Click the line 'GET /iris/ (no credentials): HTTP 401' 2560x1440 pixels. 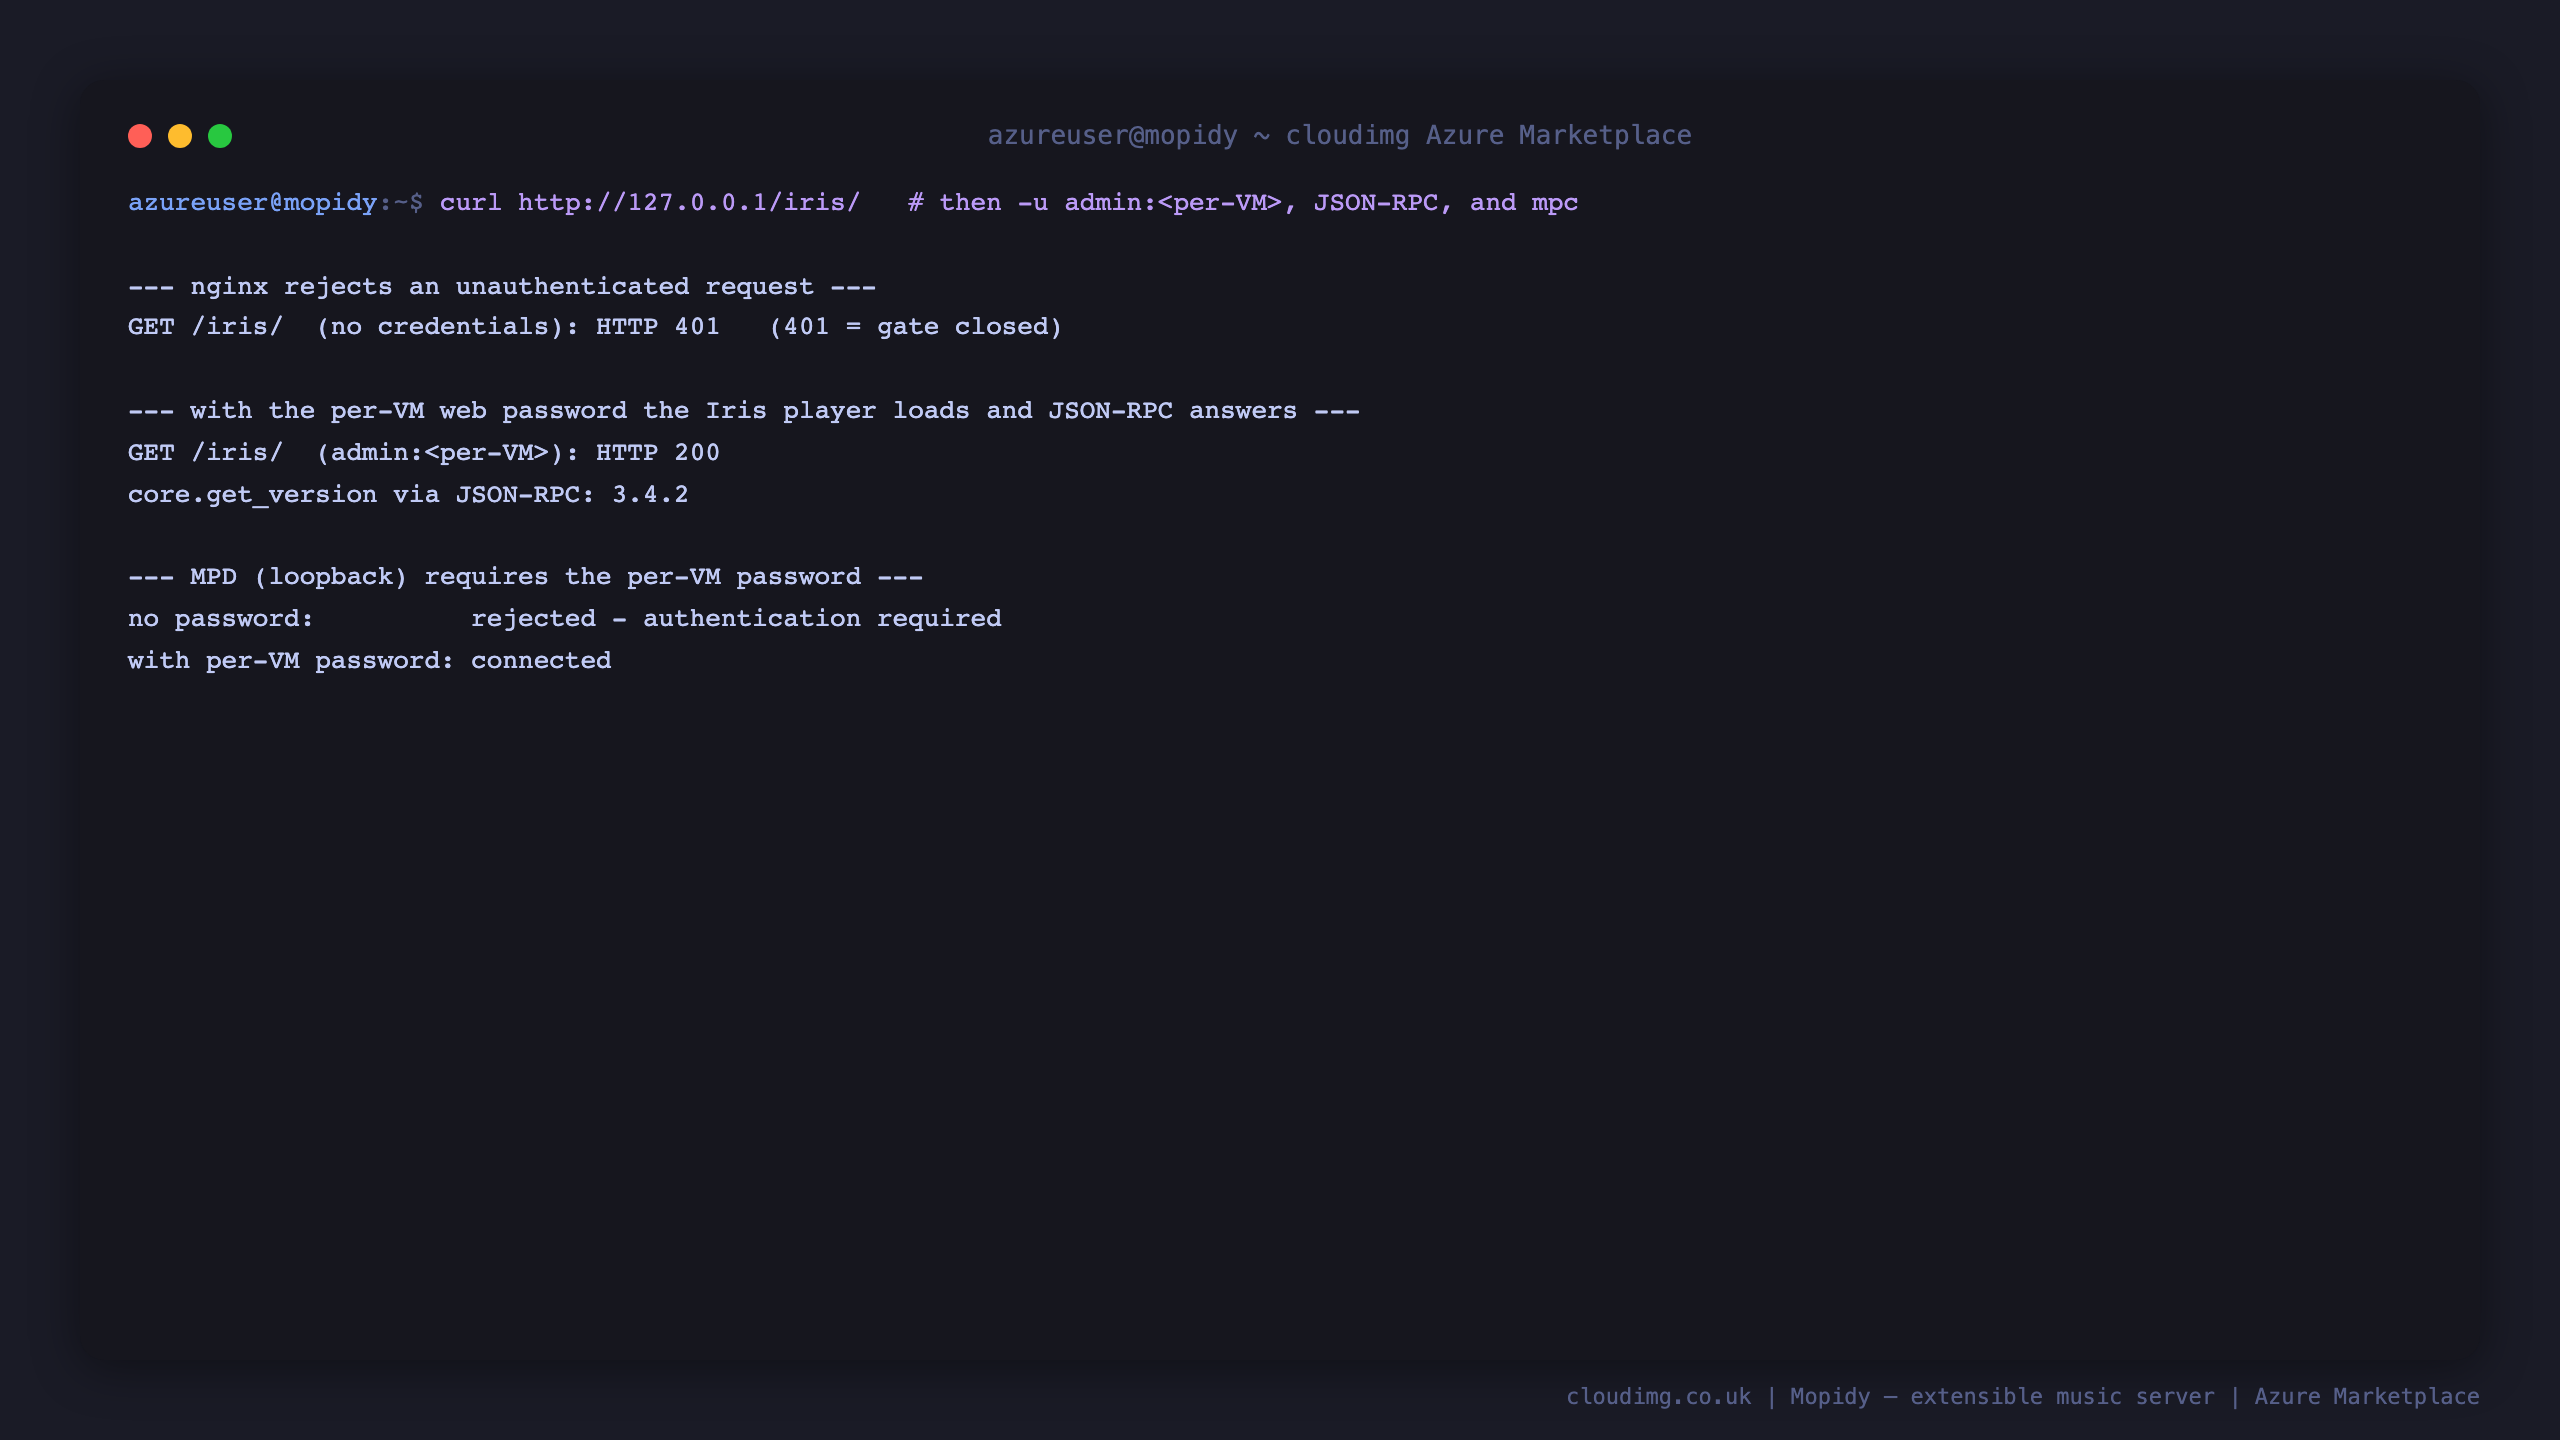tap(424, 327)
